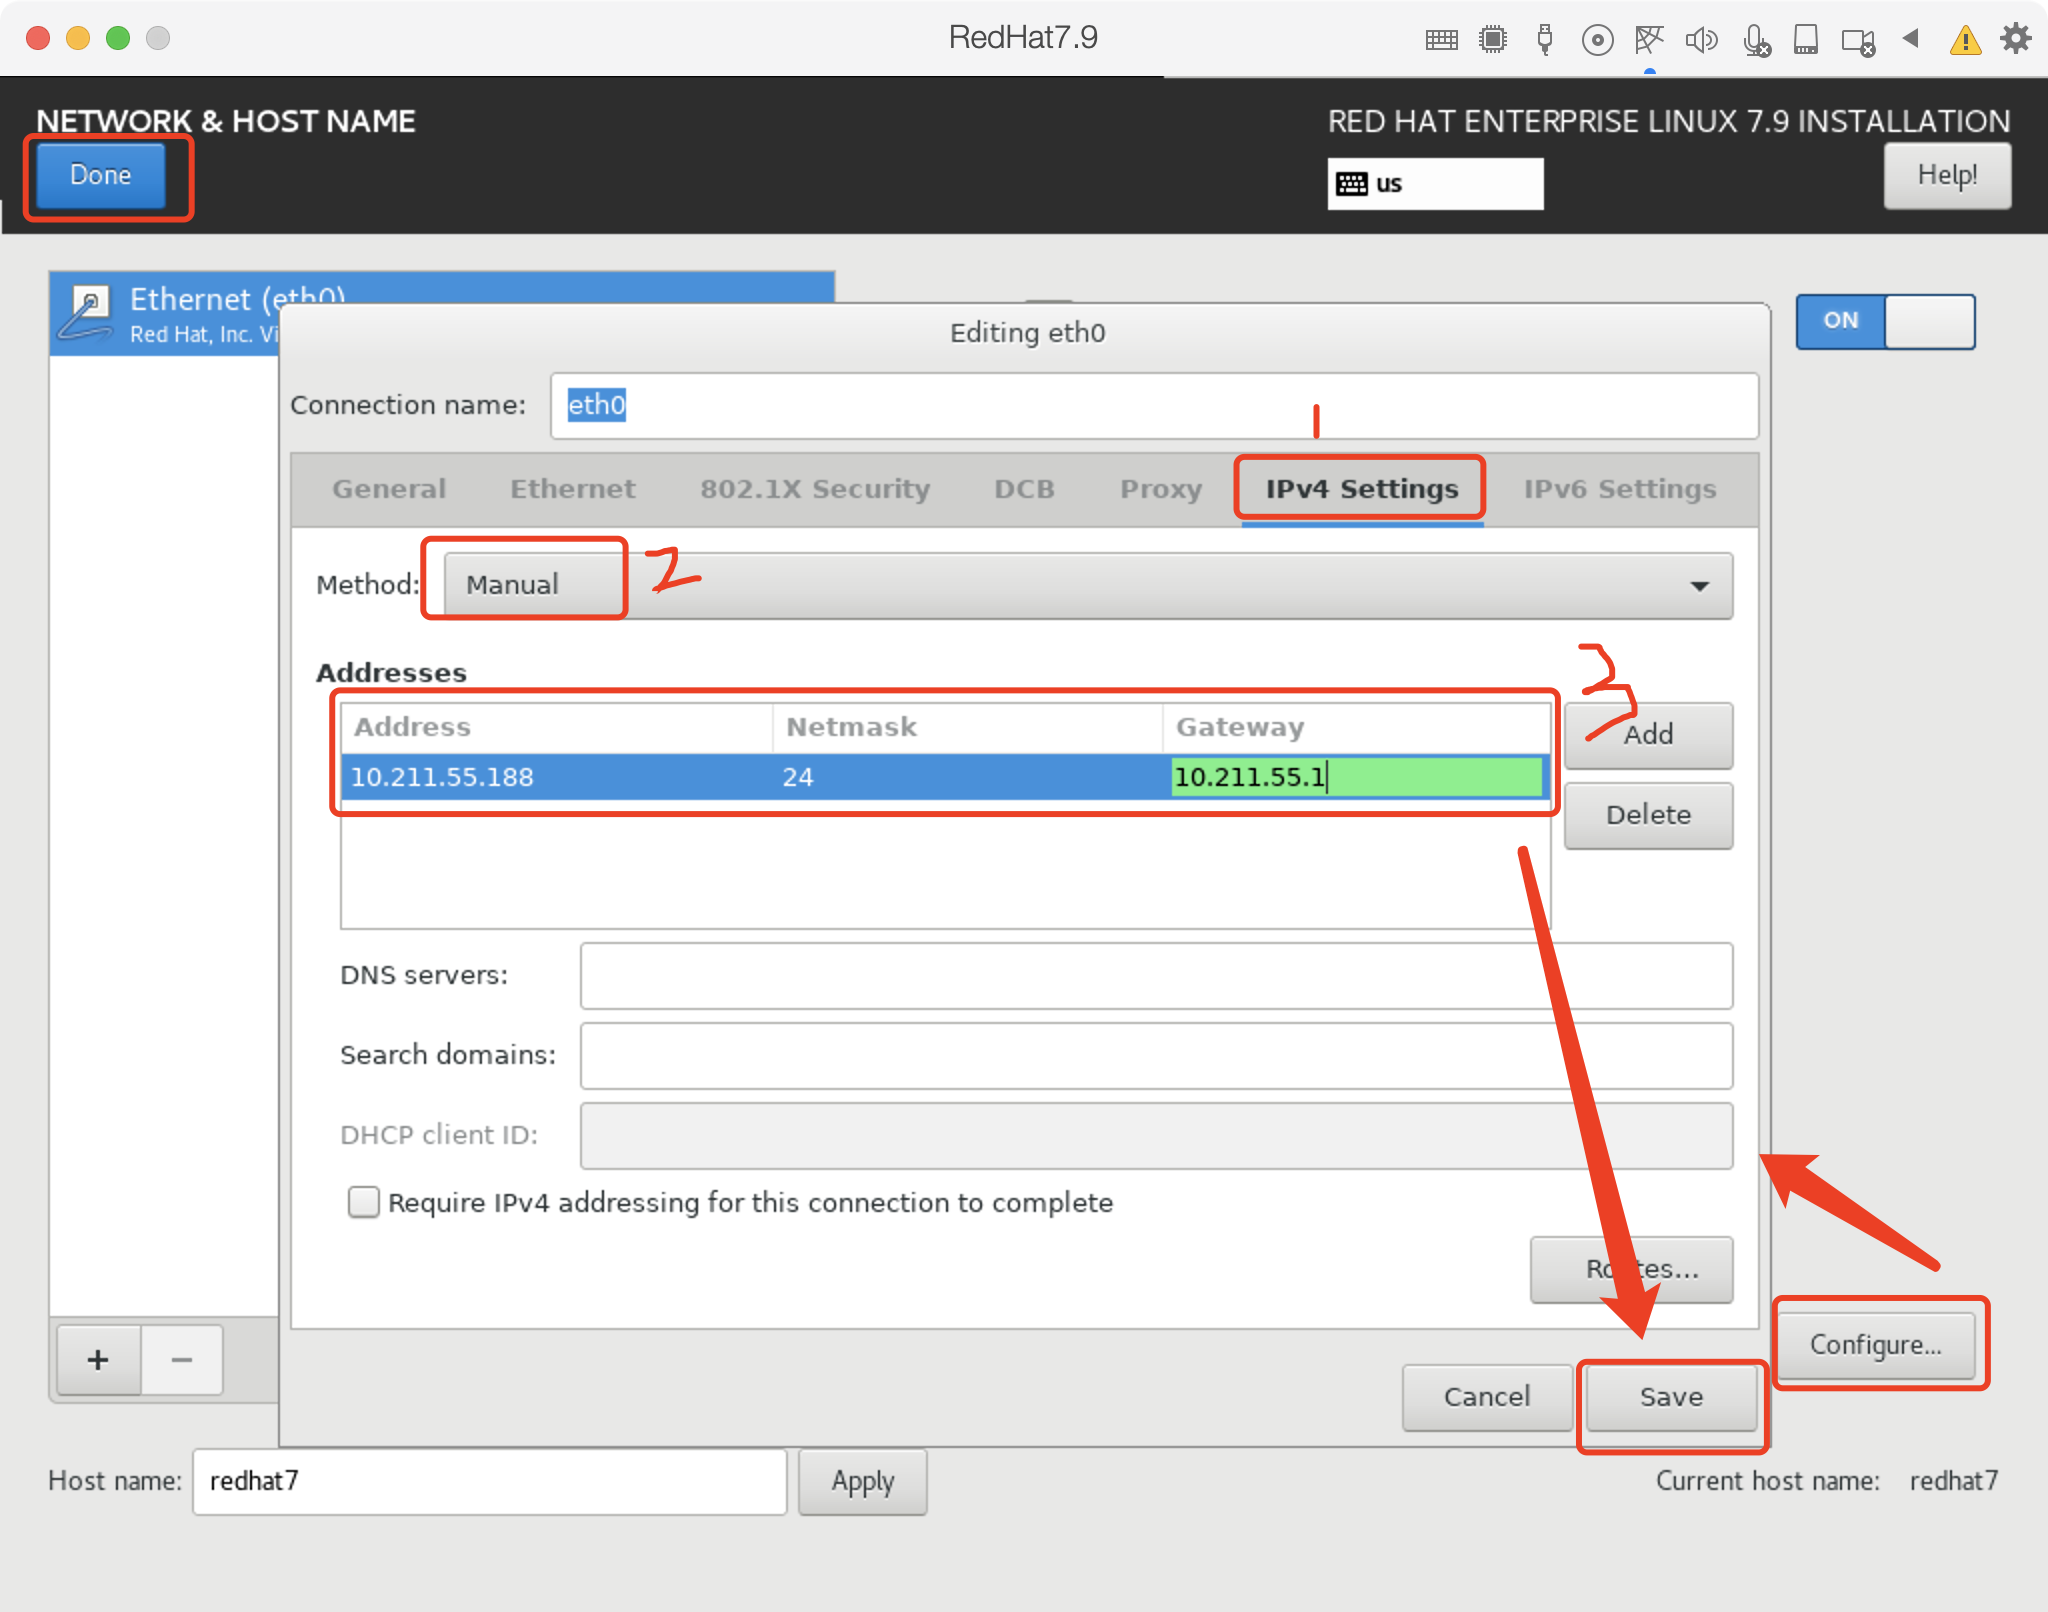Open the CD/DVD disc icon

pyautogui.click(x=1597, y=40)
